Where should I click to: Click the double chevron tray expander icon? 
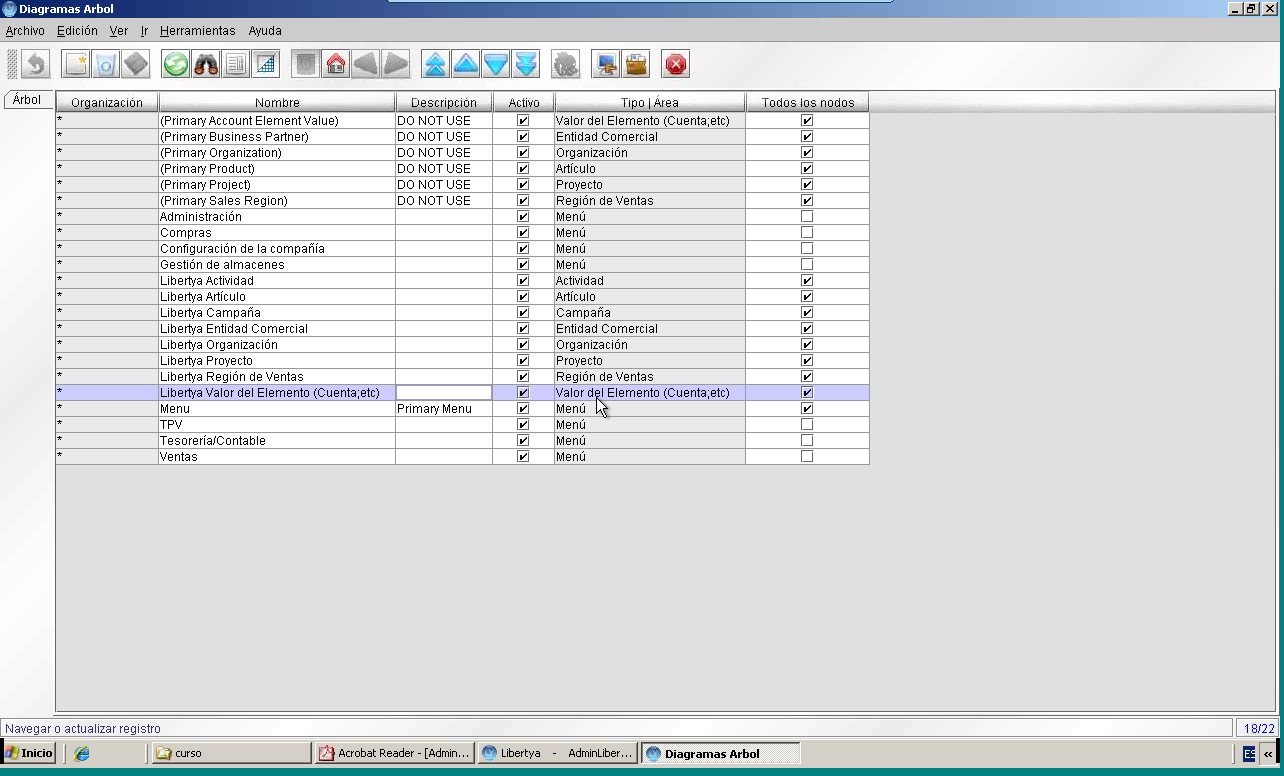point(1268,754)
